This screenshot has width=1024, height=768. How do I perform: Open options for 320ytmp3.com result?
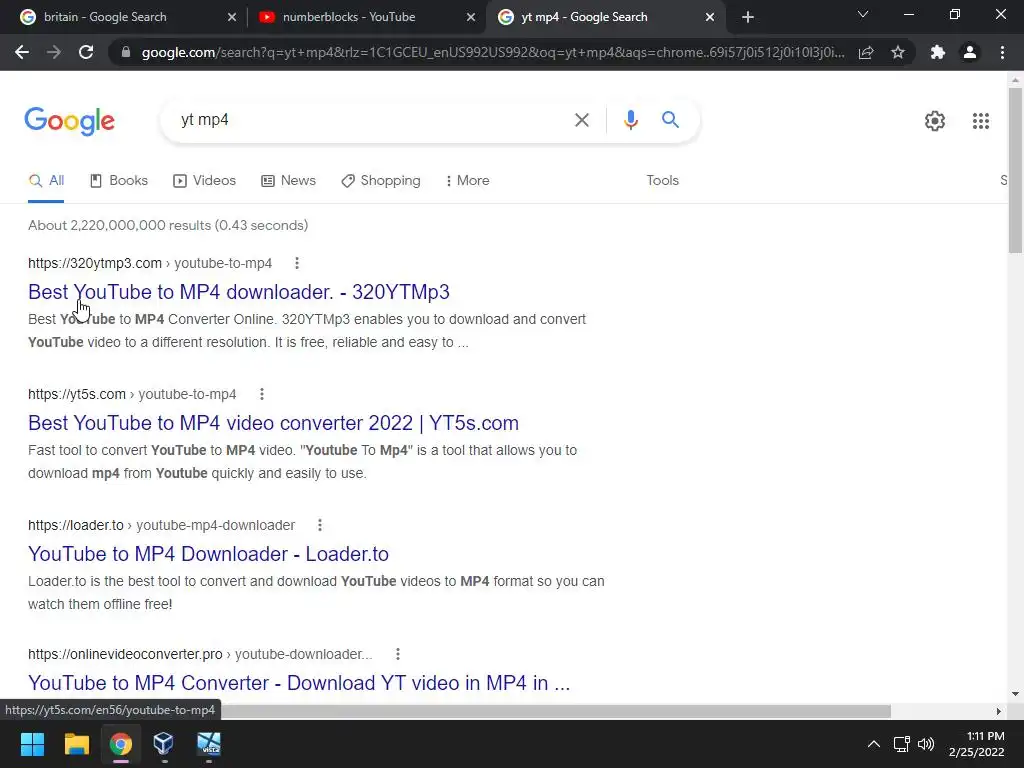(x=296, y=263)
